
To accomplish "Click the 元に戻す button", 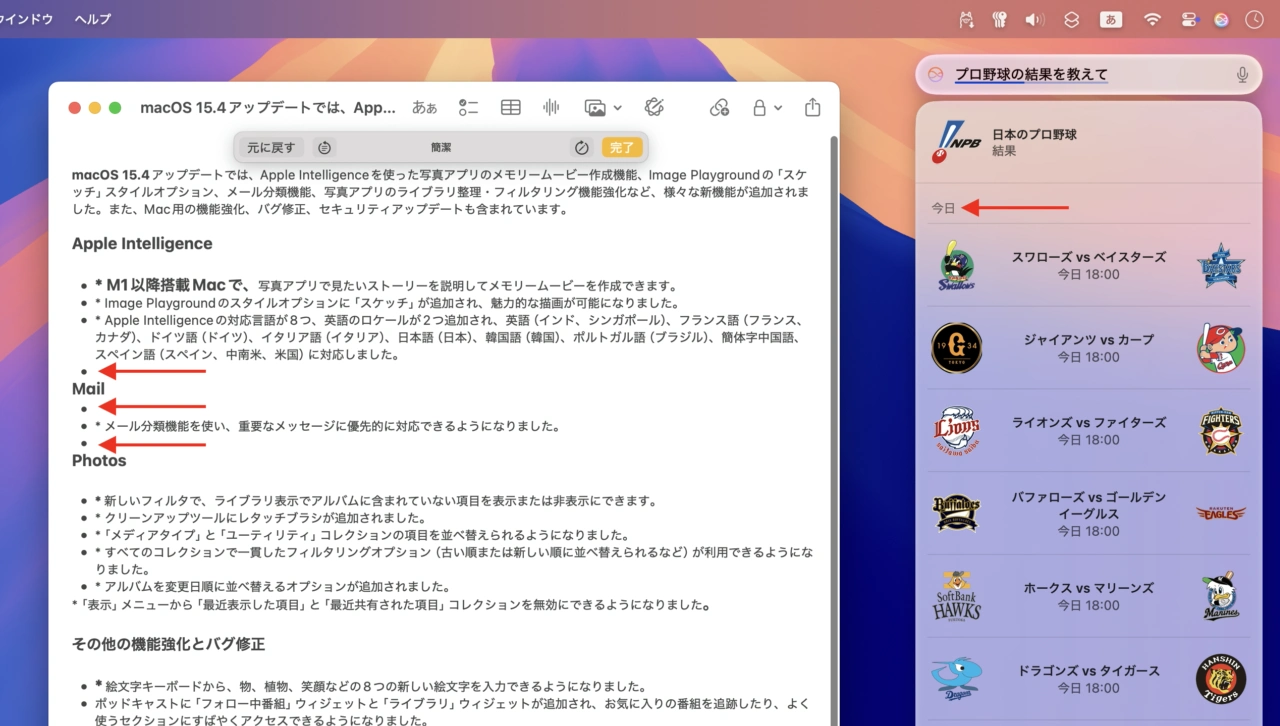I will coord(271,148).
